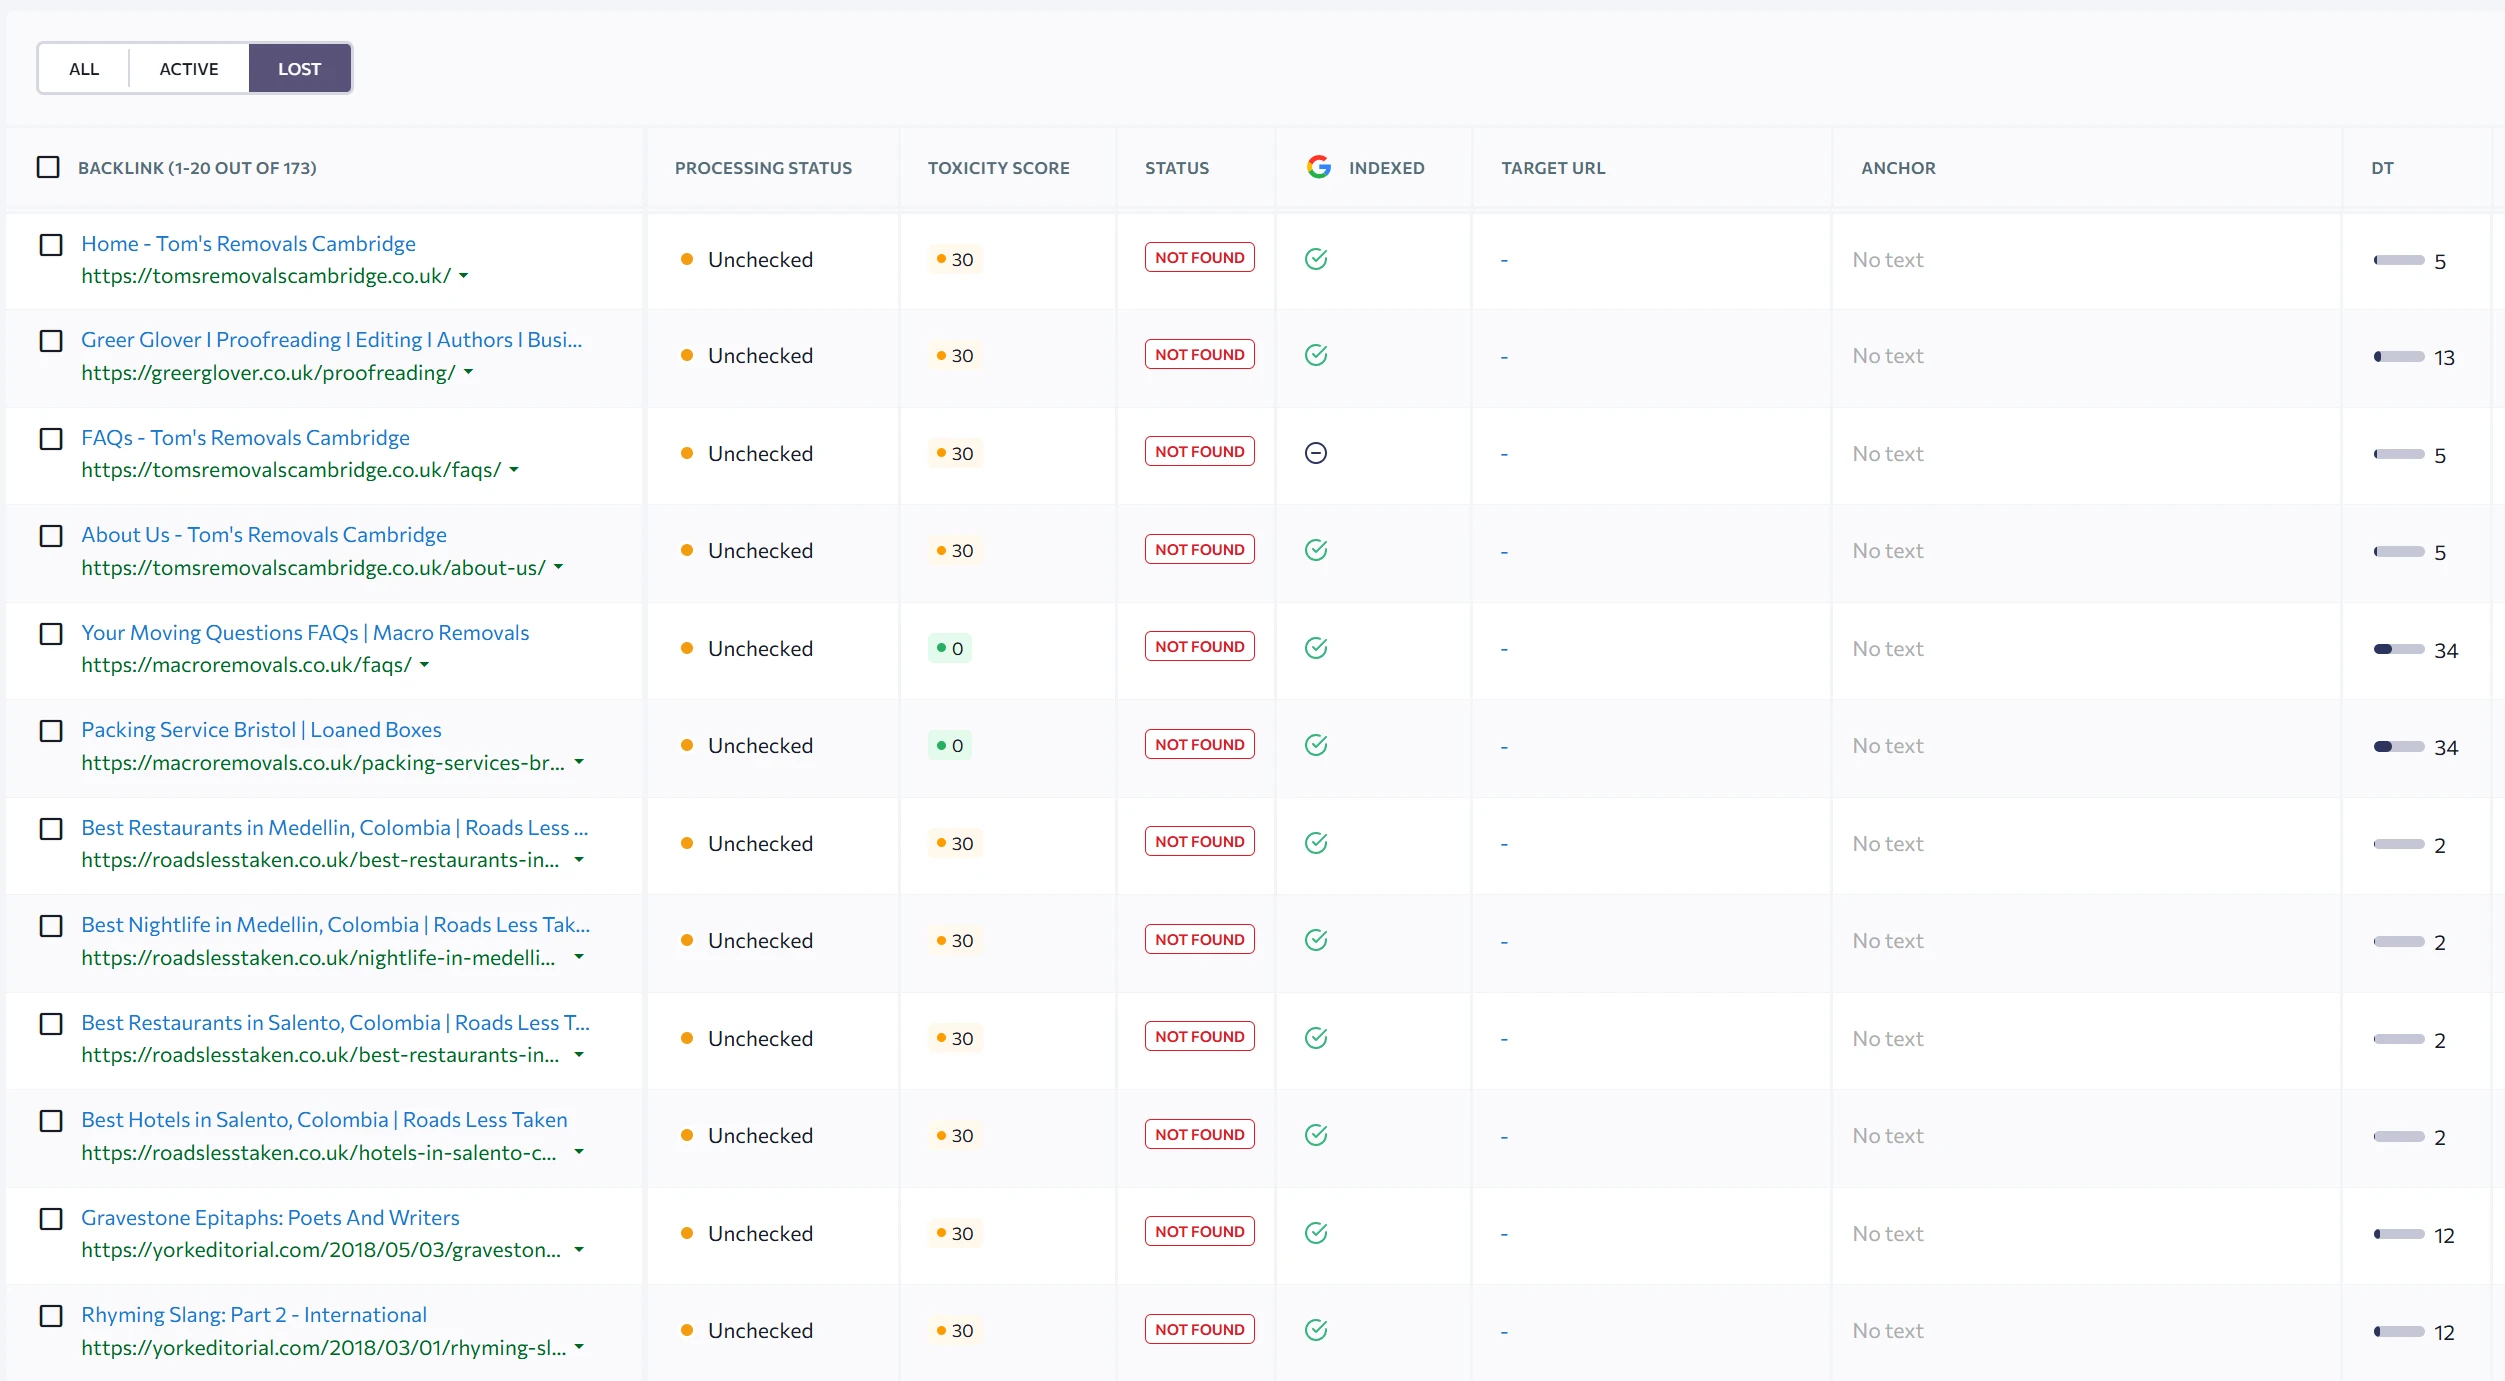Toggle the select-all backlinks checkbox in header
Viewport: 2505px width, 1381px height.
(48, 167)
